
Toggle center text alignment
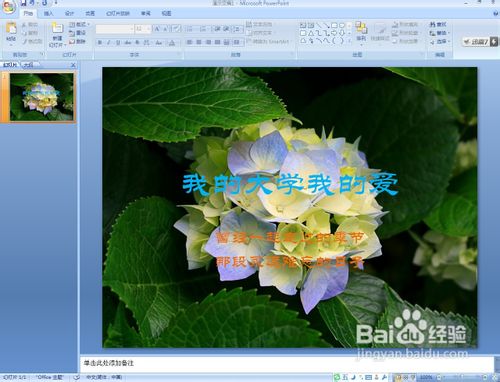[199, 42]
